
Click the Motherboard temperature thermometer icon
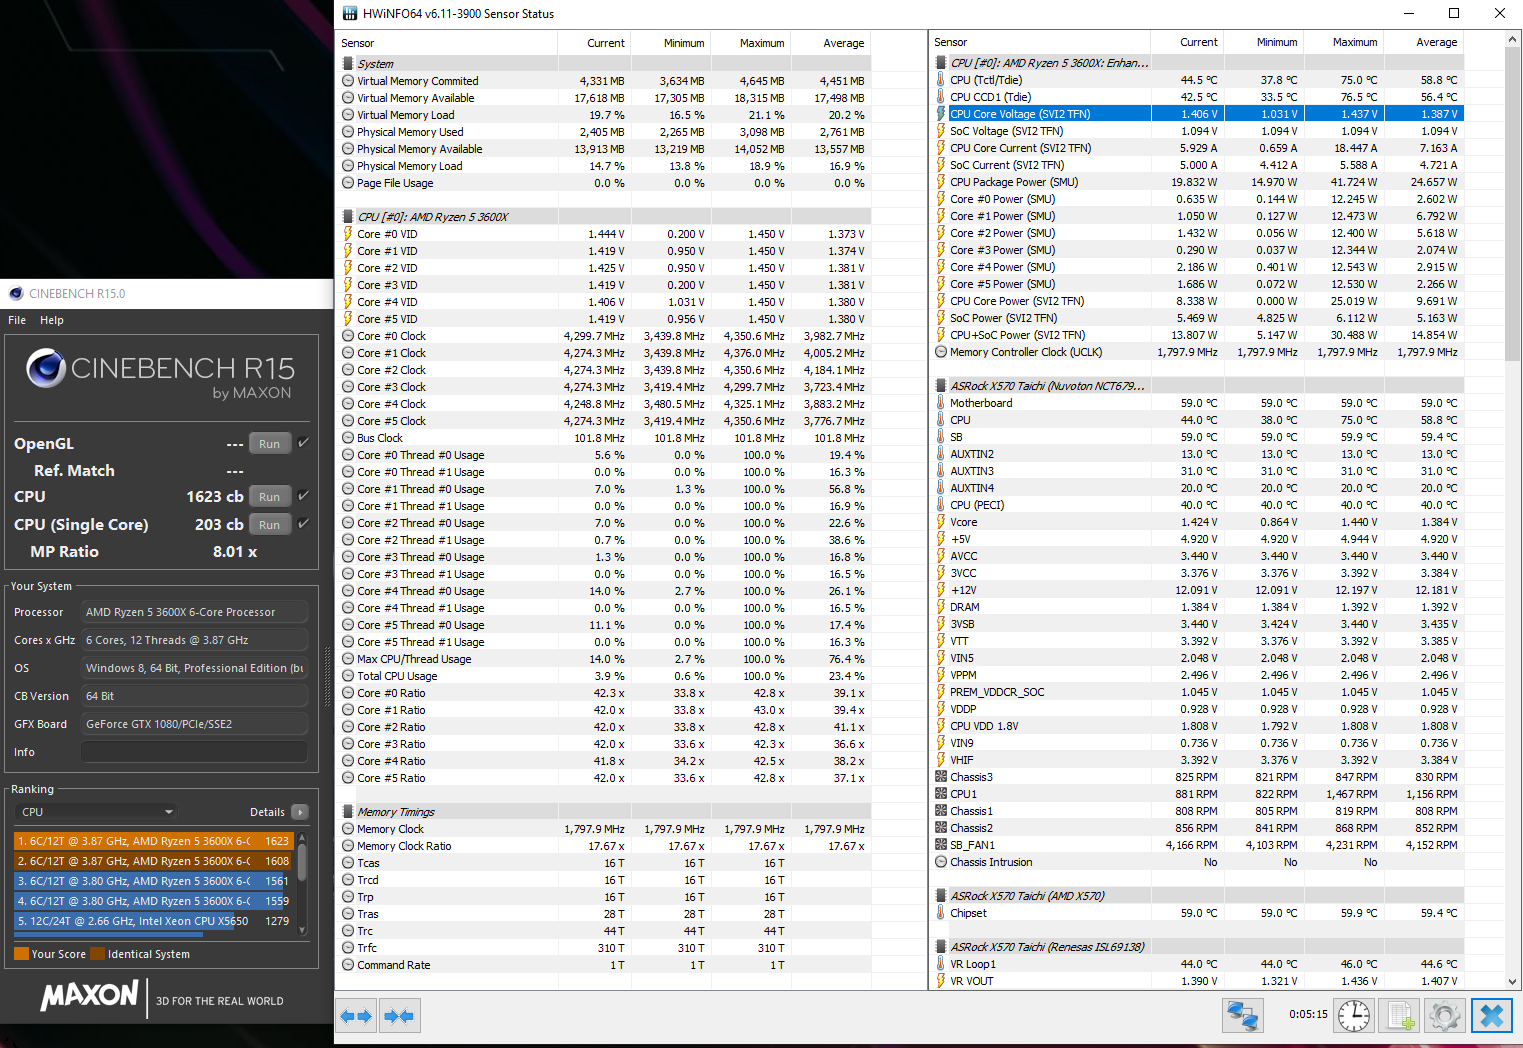click(941, 403)
